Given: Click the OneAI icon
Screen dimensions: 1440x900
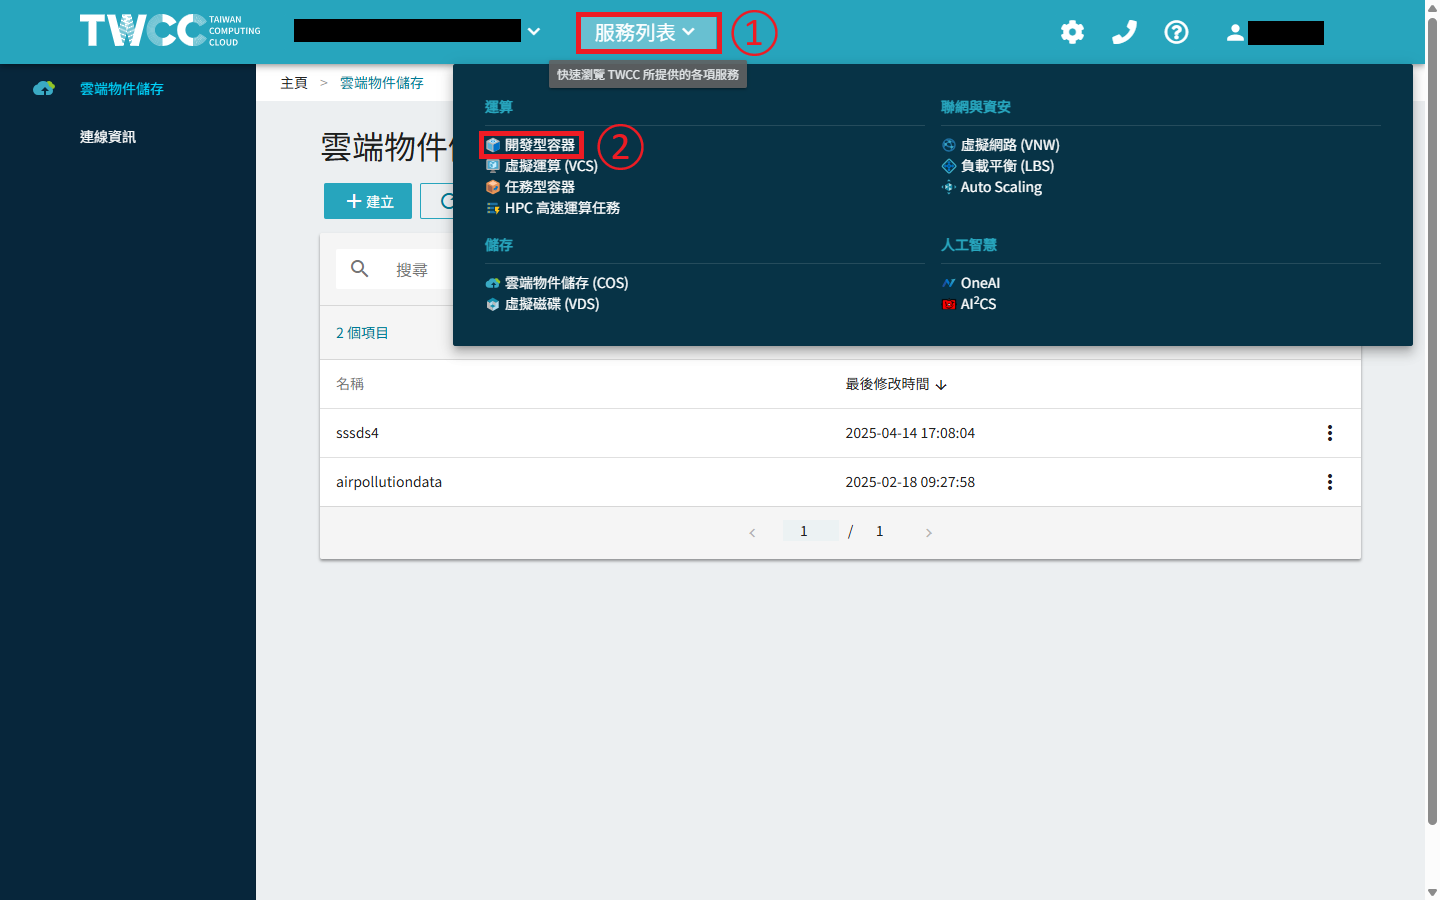Looking at the screenshot, I should [948, 283].
